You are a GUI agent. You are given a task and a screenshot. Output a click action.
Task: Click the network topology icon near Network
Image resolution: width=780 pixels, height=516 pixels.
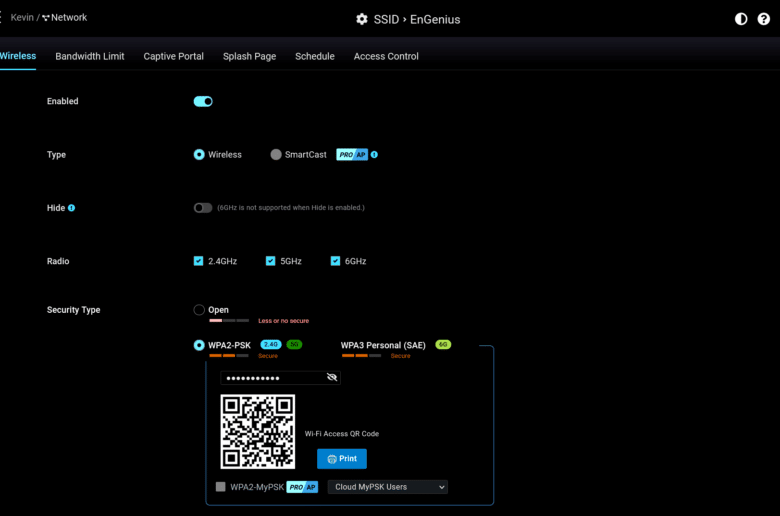click(46, 18)
